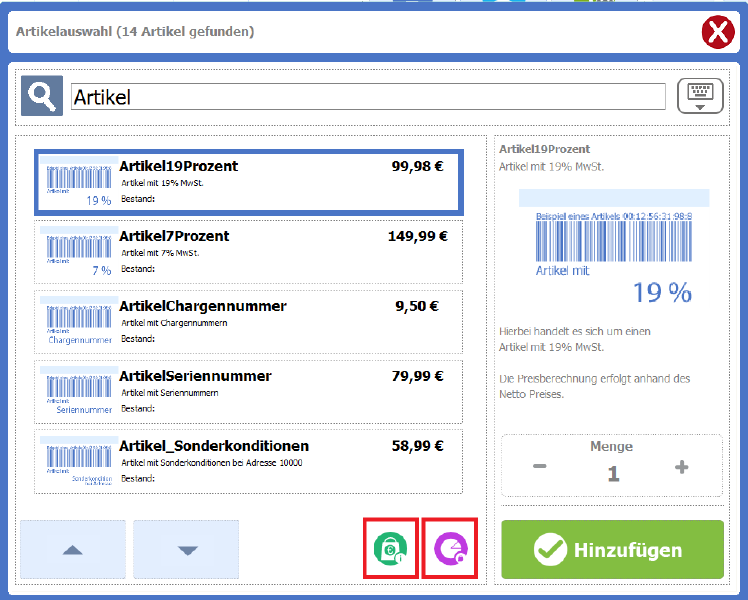The image size is (748, 600).
Task: Click the Menge quantity value field
Action: (612, 475)
